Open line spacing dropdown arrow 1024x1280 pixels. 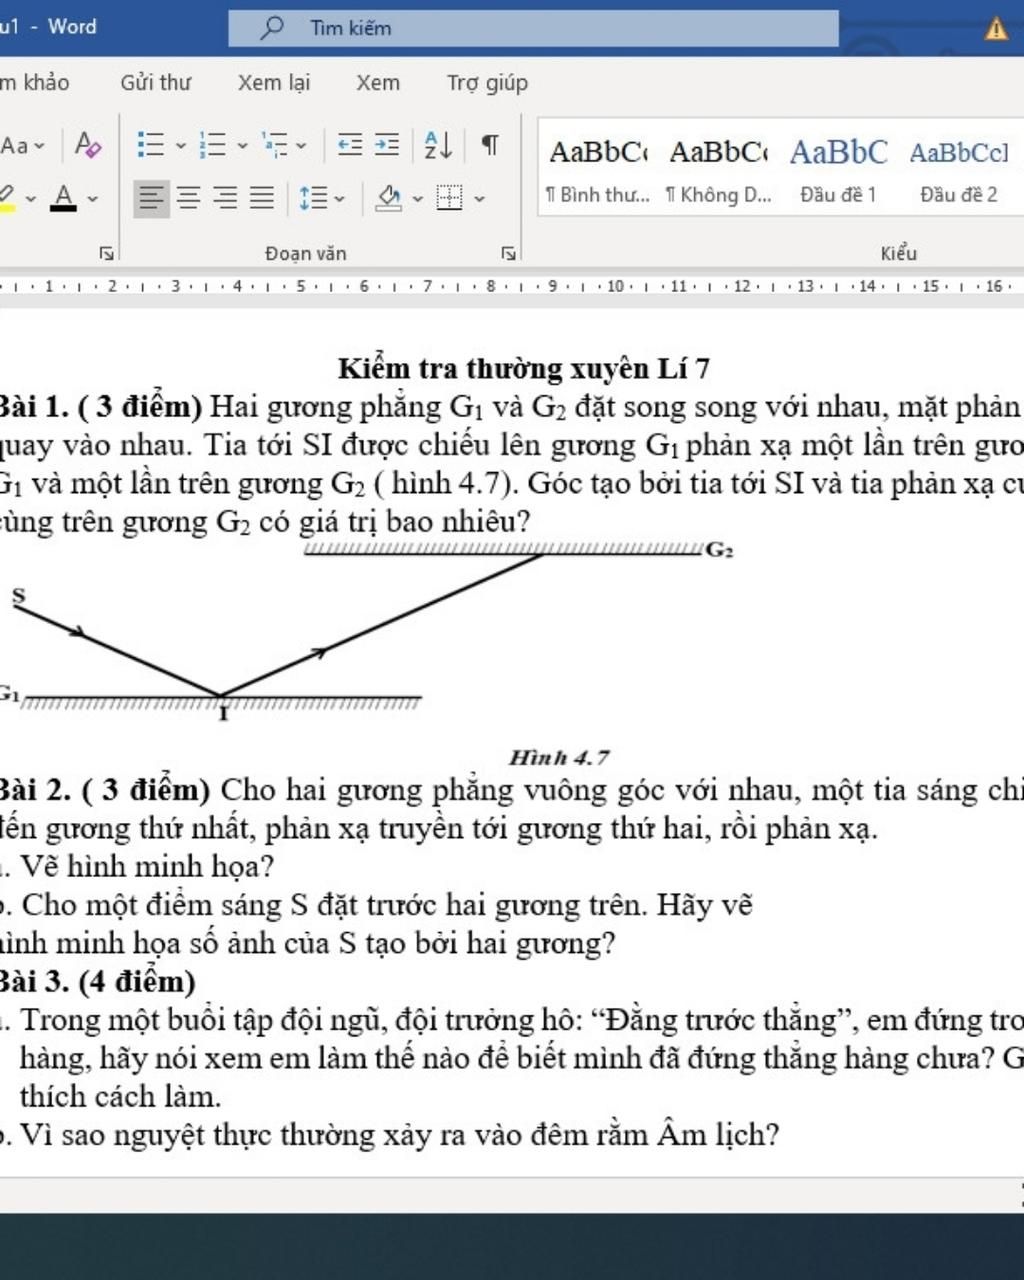point(339,199)
